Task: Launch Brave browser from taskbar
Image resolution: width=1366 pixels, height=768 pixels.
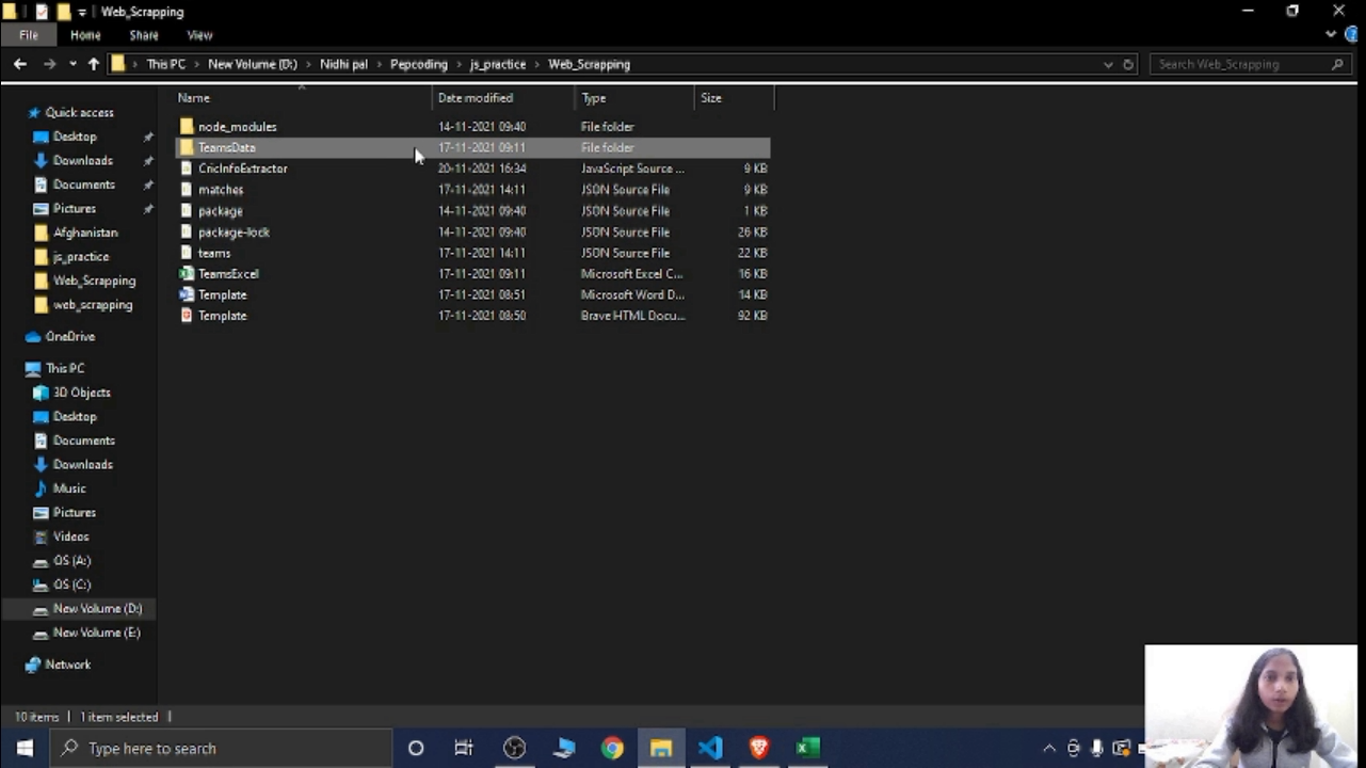Action: pyautogui.click(x=759, y=748)
